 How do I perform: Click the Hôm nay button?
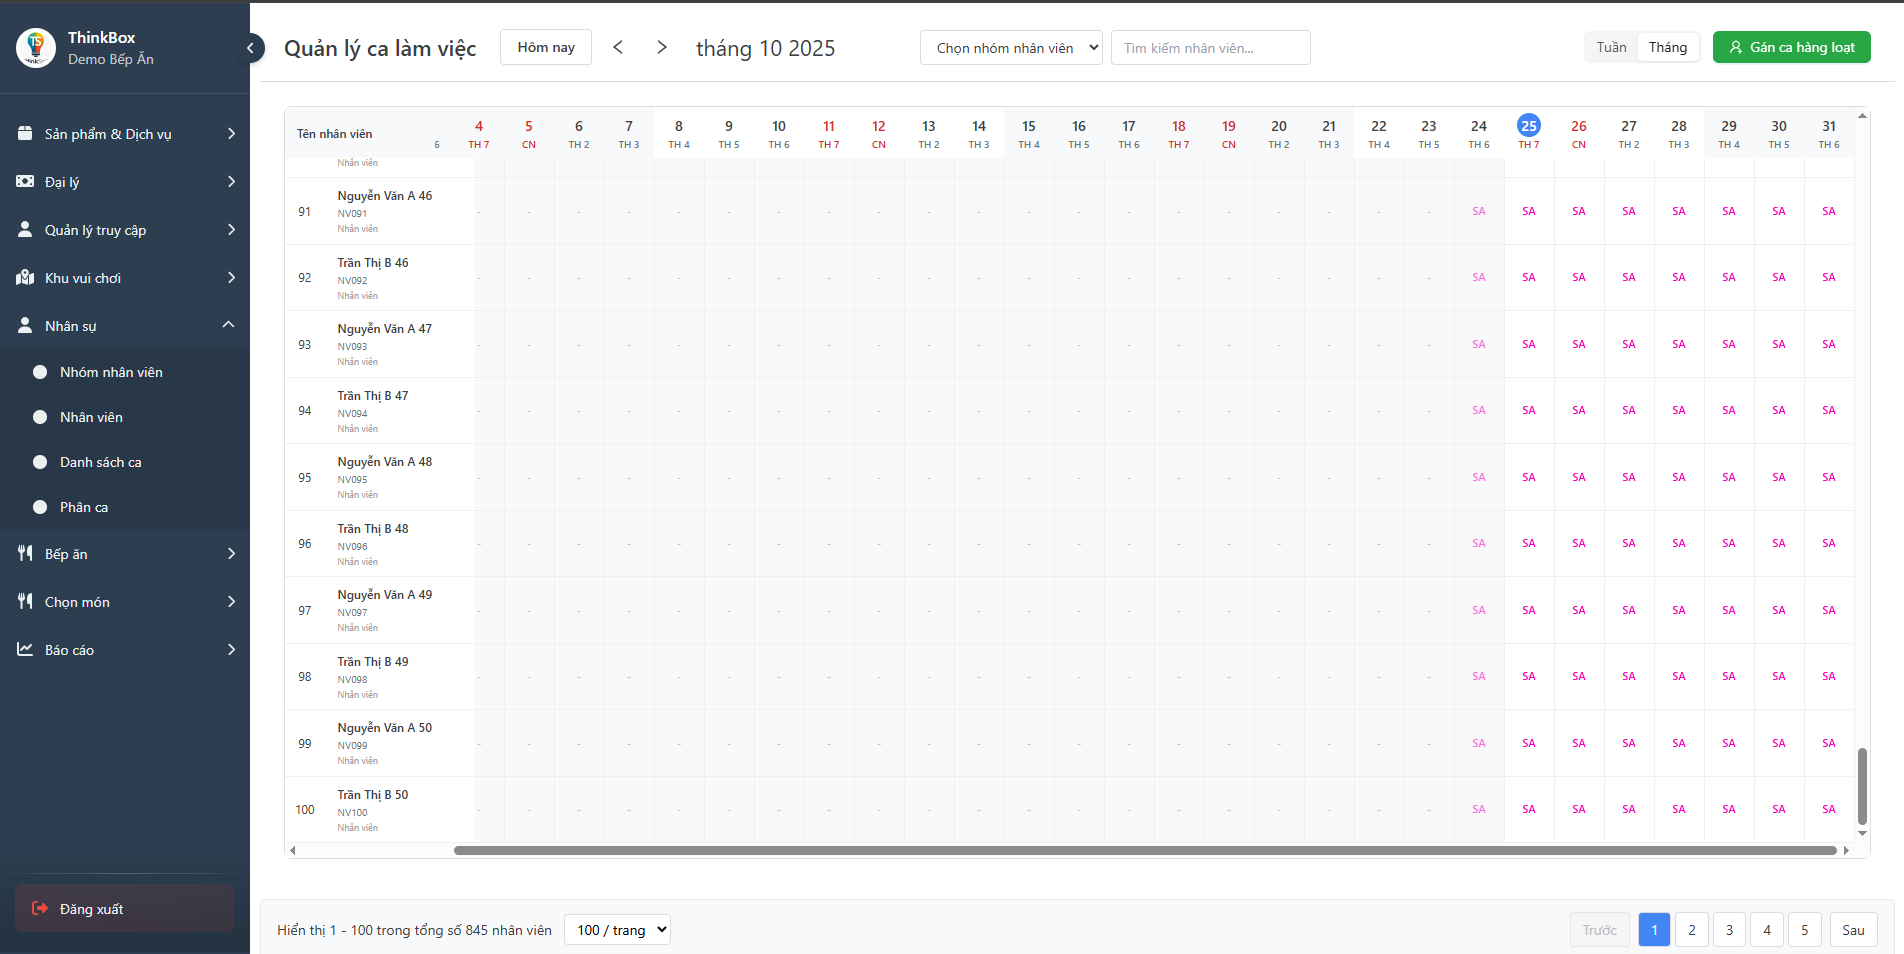546,47
